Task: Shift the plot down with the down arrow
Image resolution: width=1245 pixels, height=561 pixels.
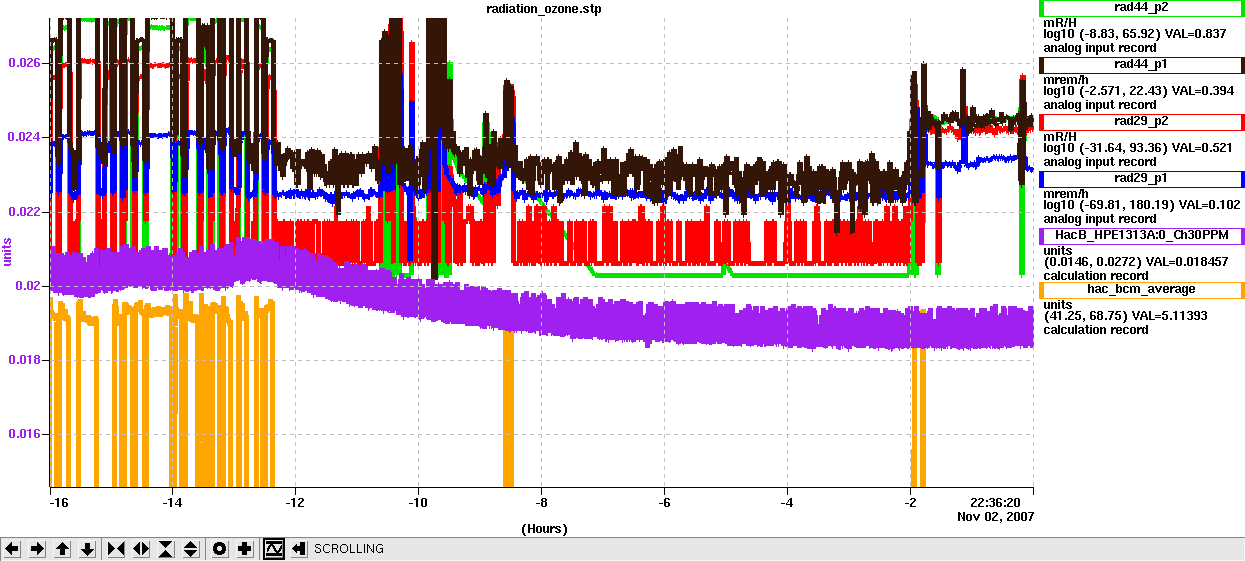Action: coord(87,549)
